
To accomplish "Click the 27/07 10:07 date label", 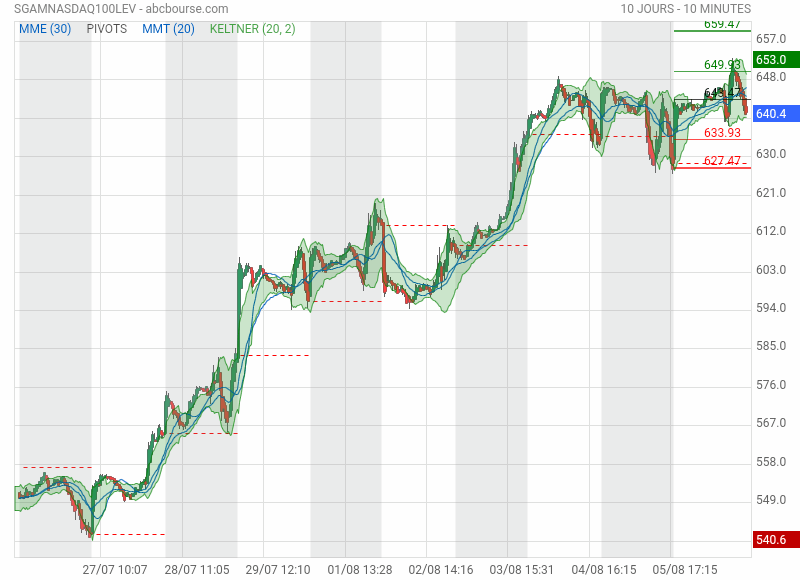I will pos(115,570).
